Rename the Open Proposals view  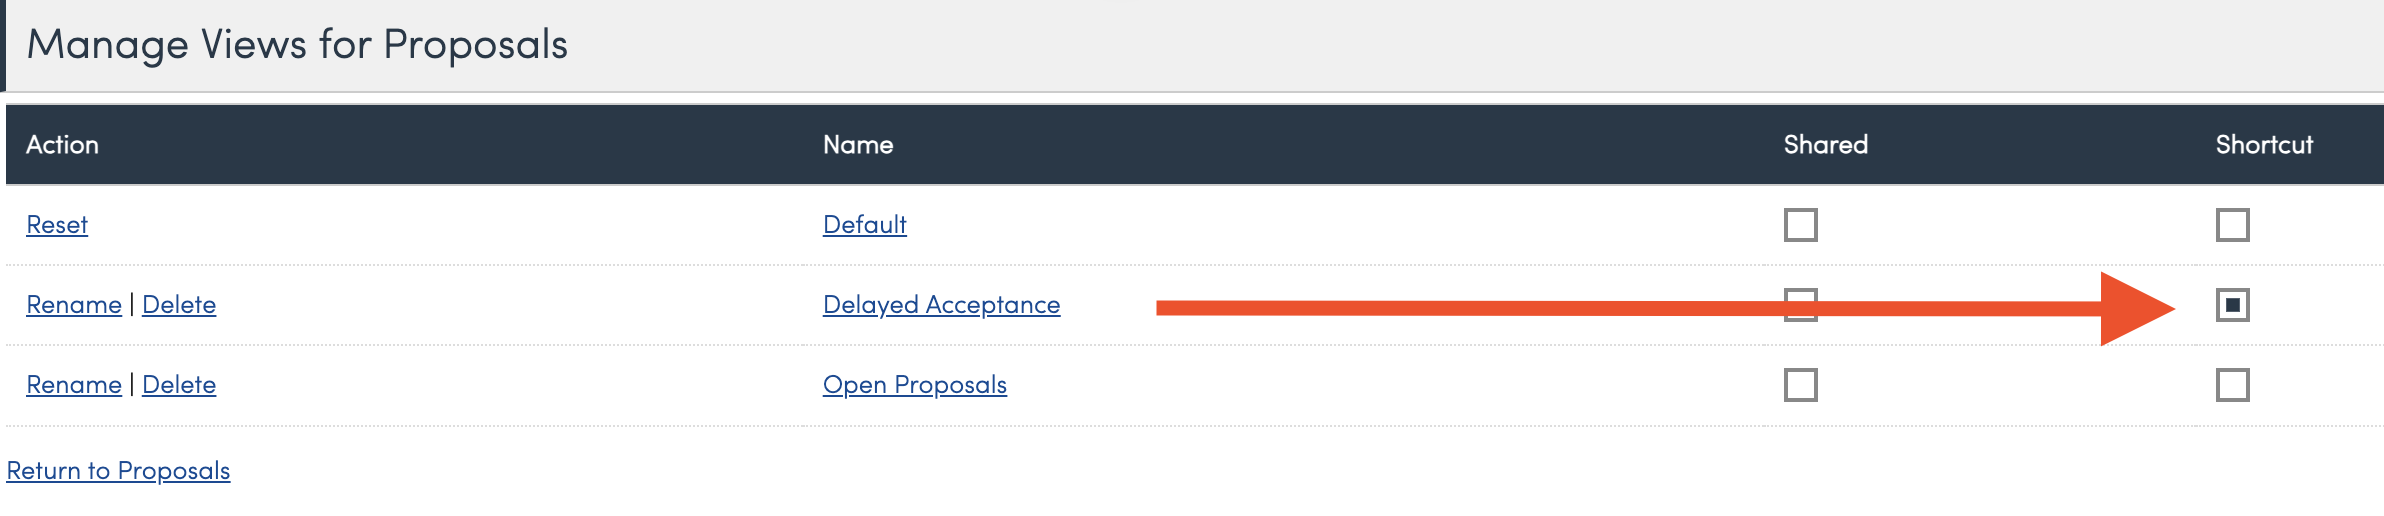pyautogui.click(x=74, y=385)
